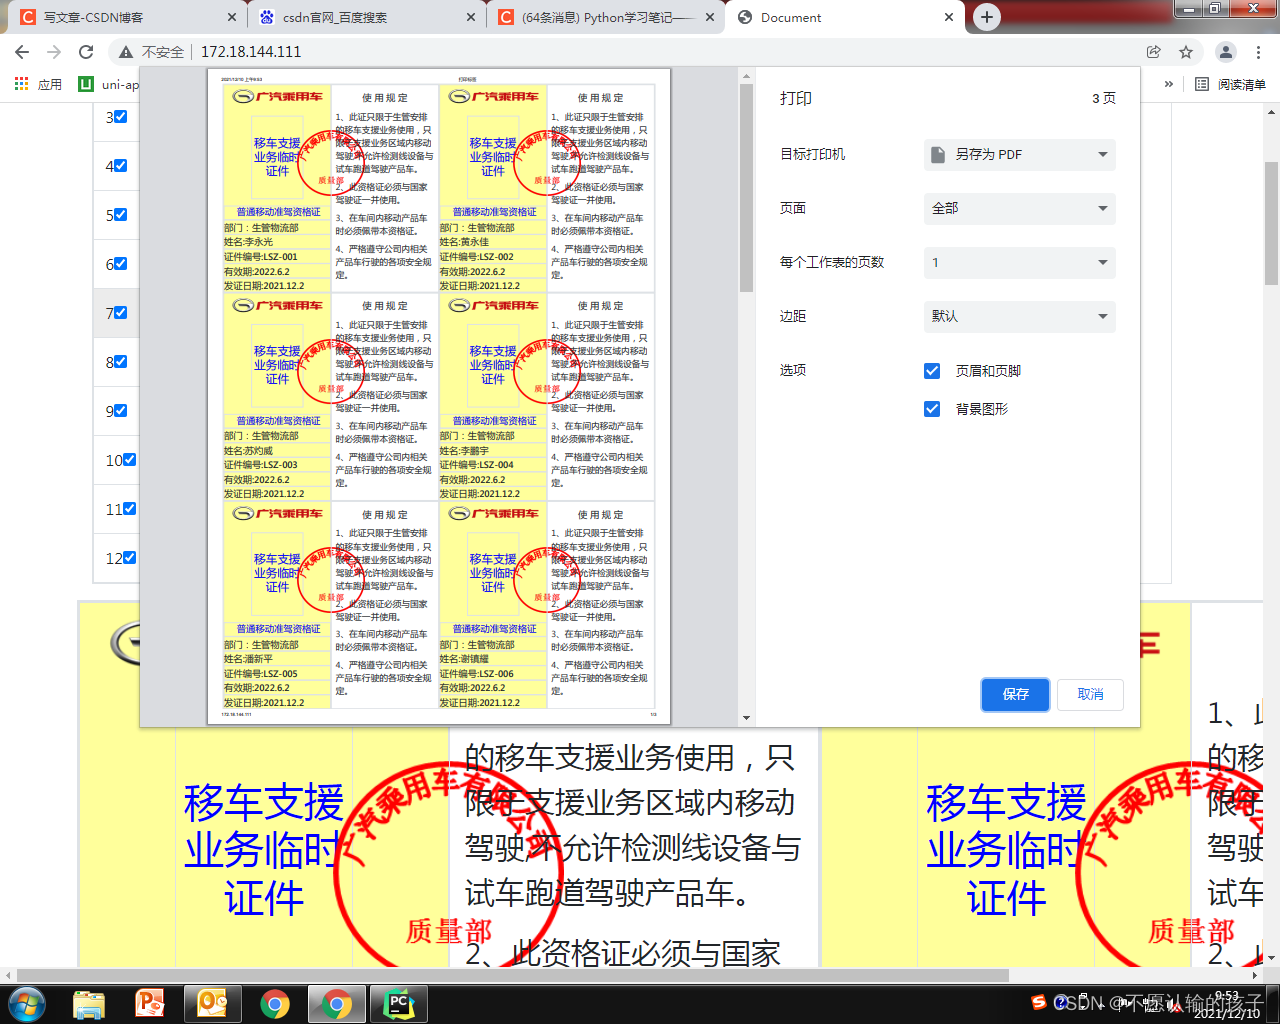This screenshot has width=1280, height=1024.
Task: Open the Chrome profile avatar
Action: pyautogui.click(x=1225, y=52)
